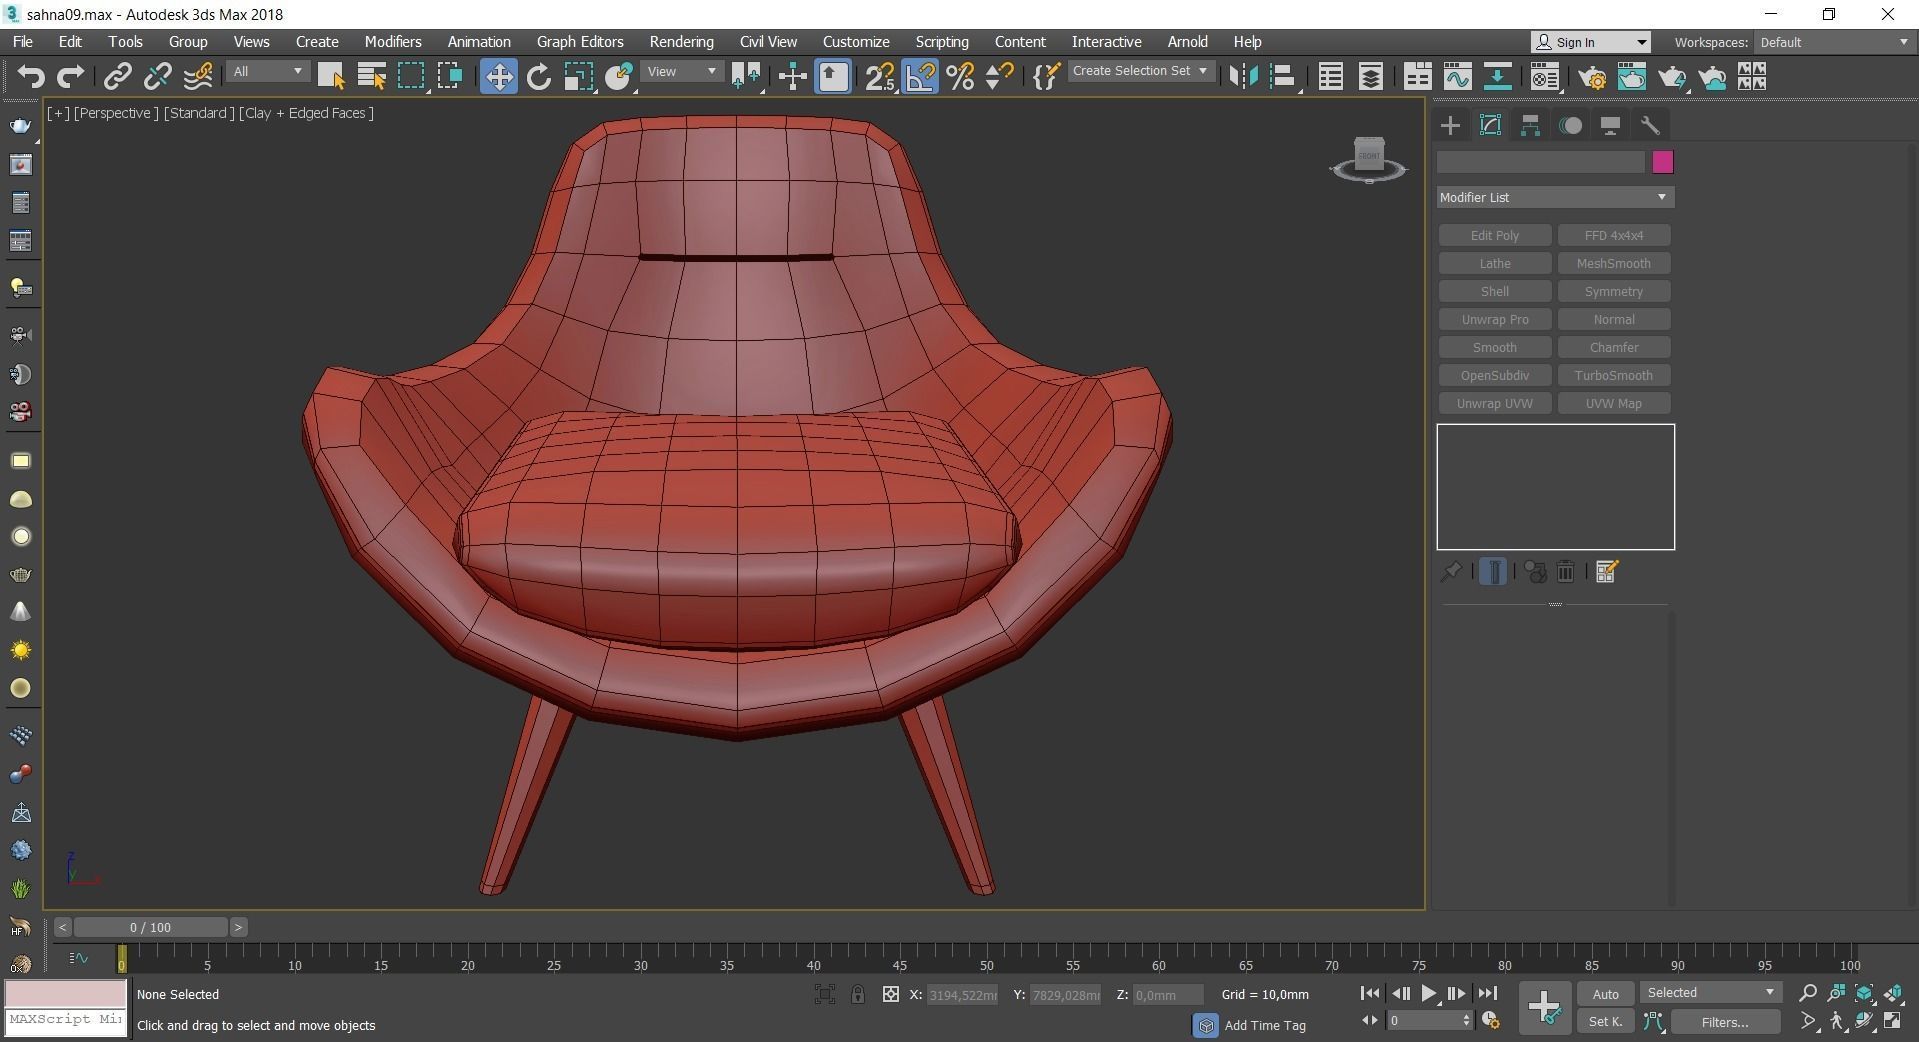Screen dimensions: 1919x1042
Task: Click the time slider 0 / 100
Action: click(x=150, y=927)
